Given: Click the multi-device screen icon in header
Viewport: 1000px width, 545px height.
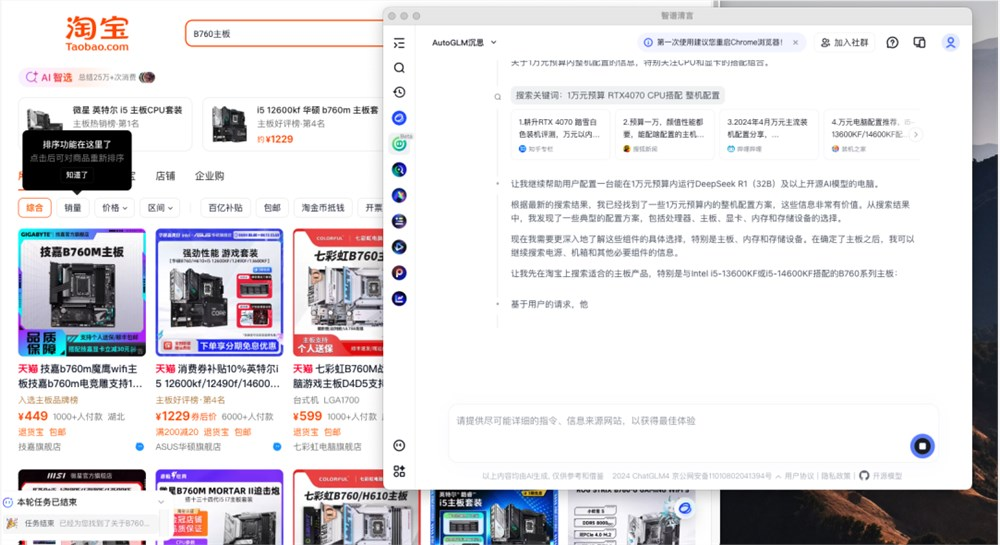Looking at the screenshot, I should click(x=919, y=43).
